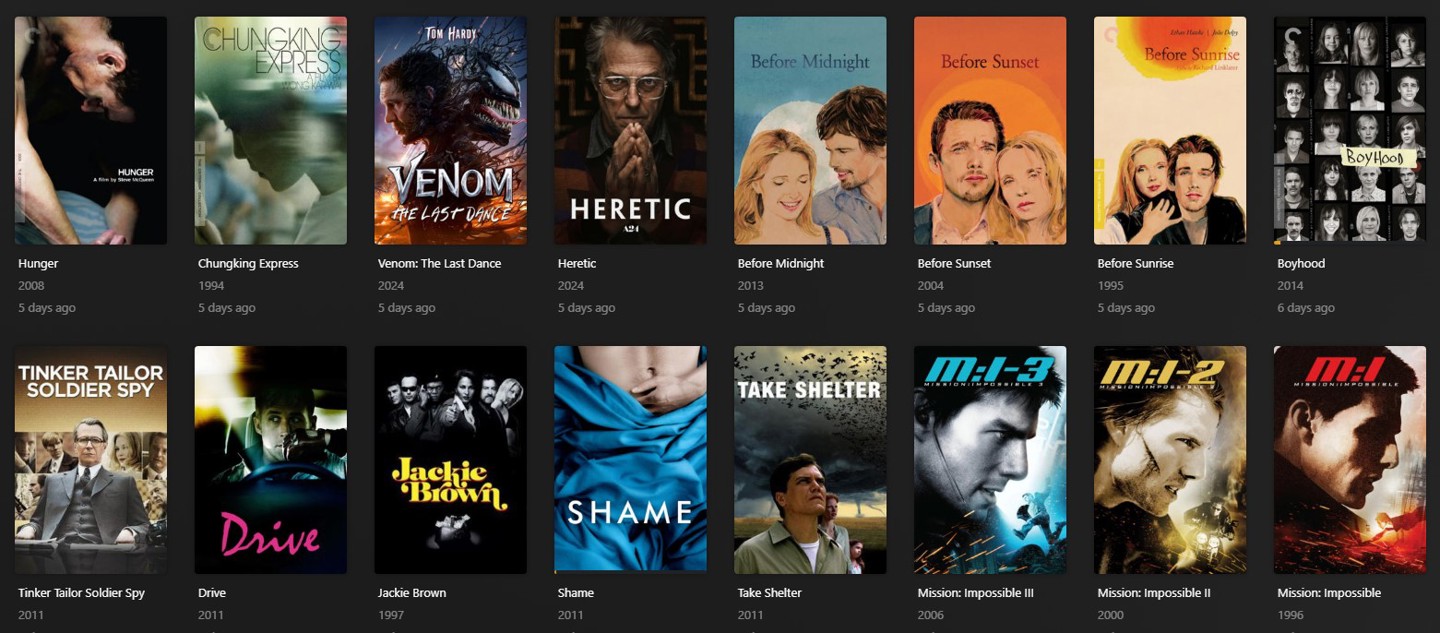Open the Mission: Impossible II poster

(x=1170, y=460)
